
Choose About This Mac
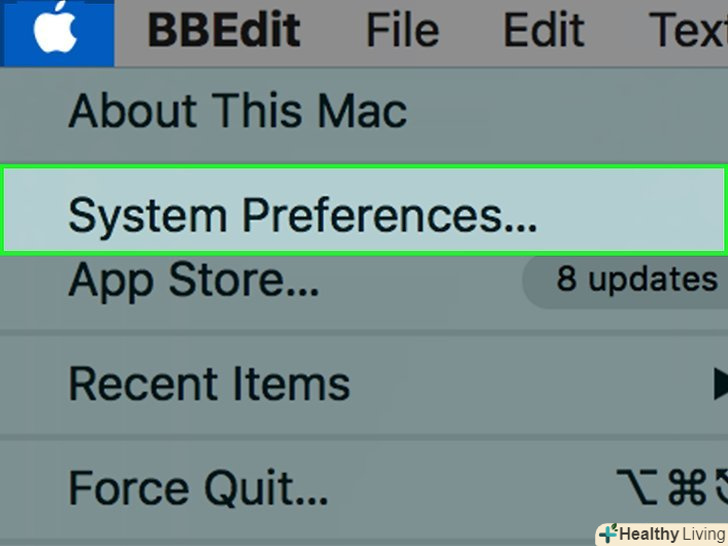(238, 110)
